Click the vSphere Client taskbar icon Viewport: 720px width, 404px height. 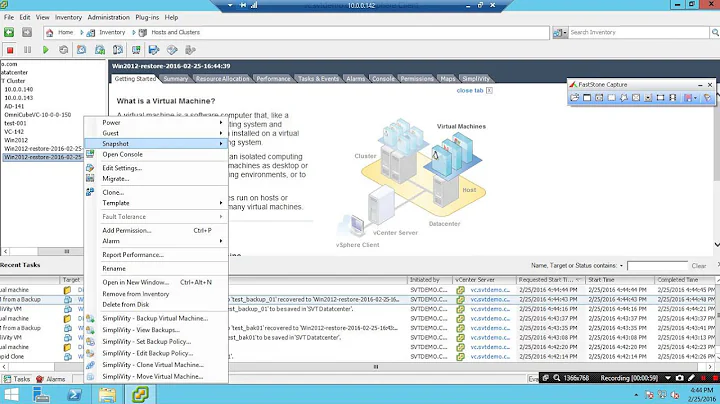(140, 395)
